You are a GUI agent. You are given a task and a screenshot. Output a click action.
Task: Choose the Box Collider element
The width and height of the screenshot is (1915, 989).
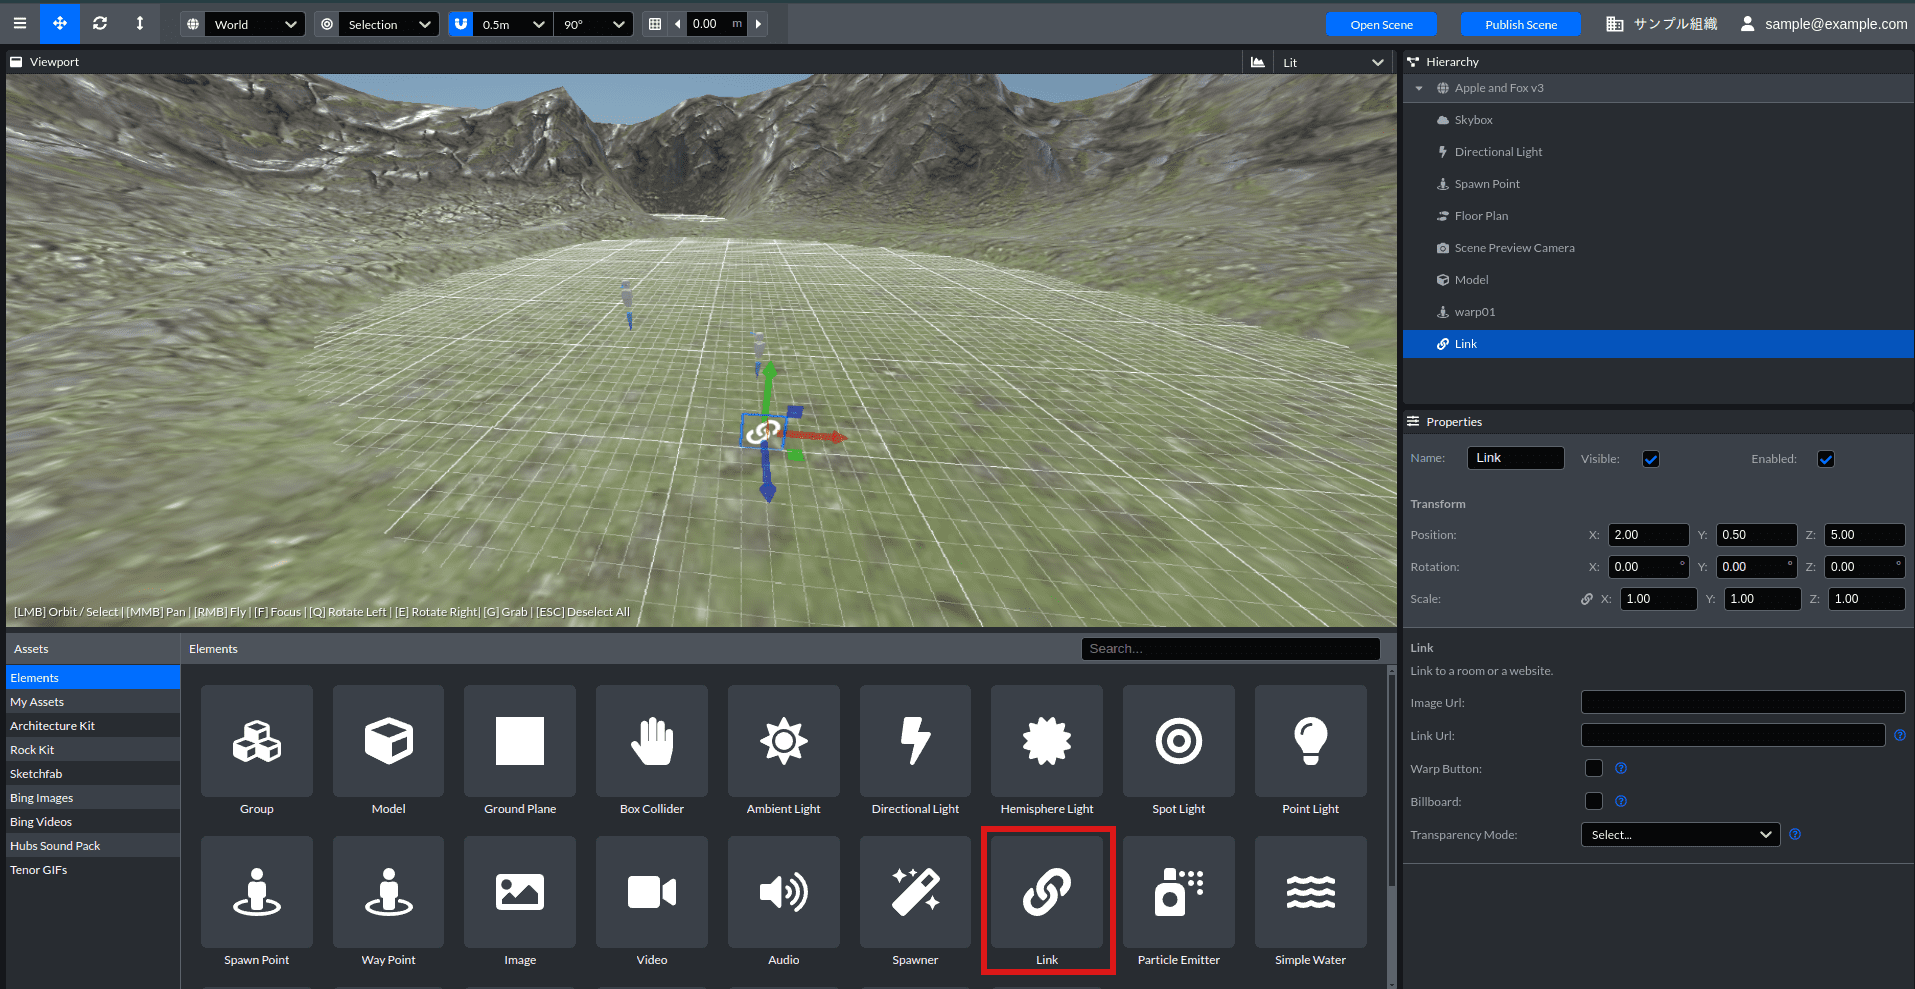pyautogui.click(x=651, y=741)
